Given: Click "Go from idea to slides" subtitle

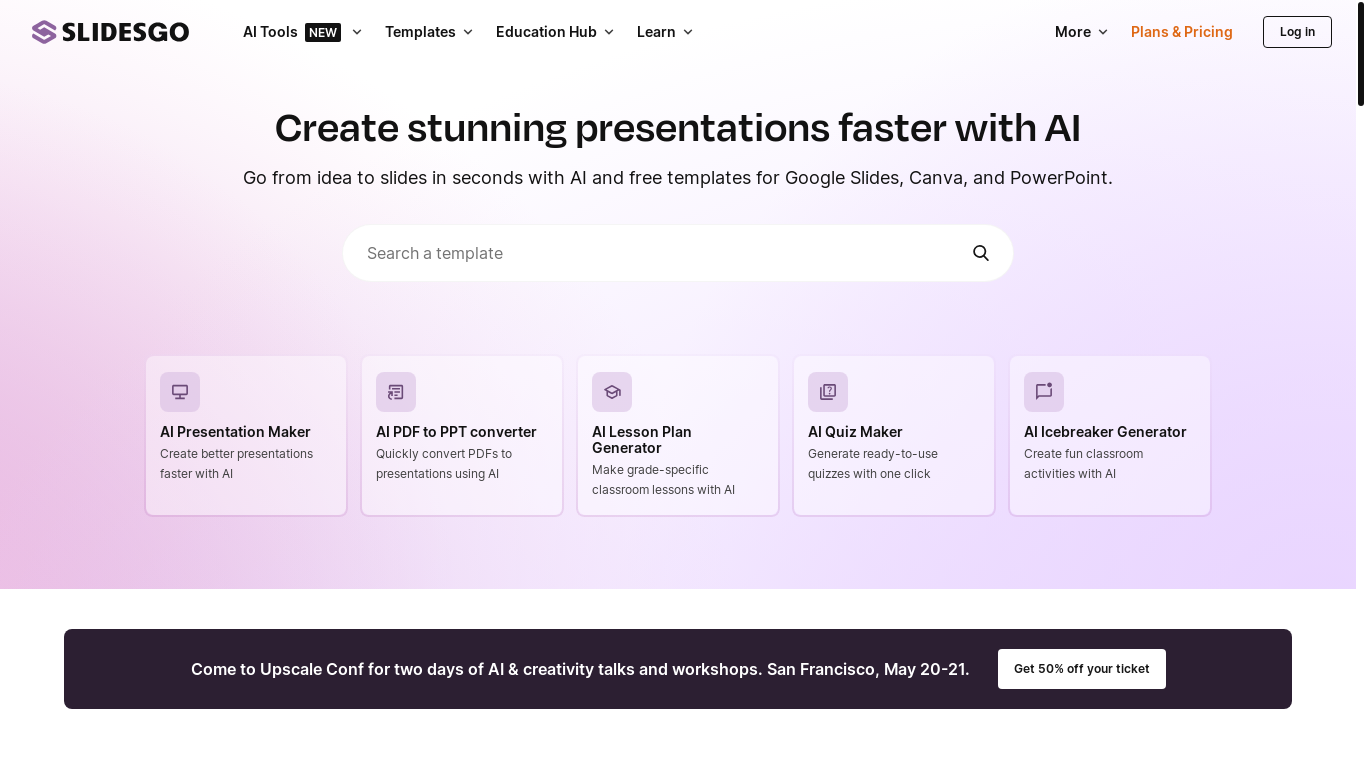Looking at the screenshot, I should tap(678, 178).
